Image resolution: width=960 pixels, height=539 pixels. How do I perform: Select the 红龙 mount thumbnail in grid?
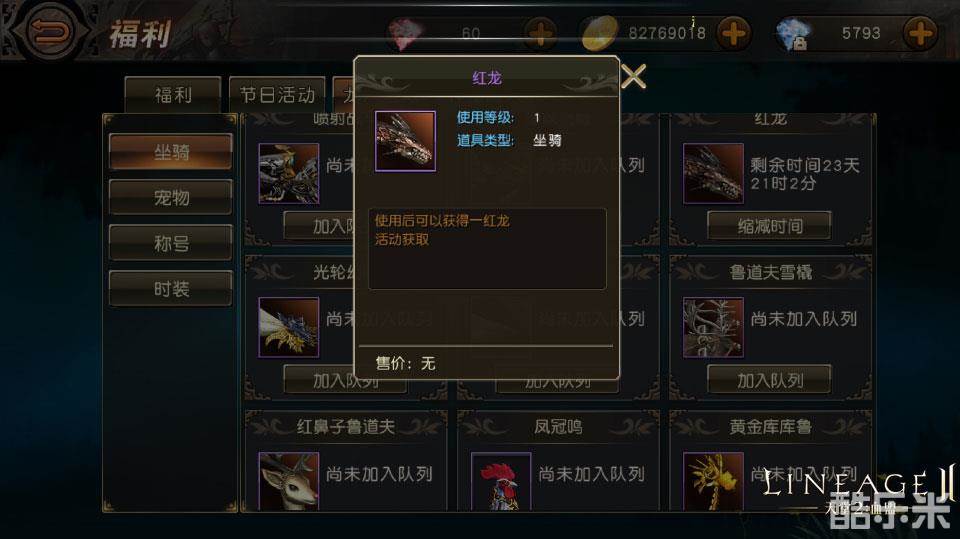point(713,173)
